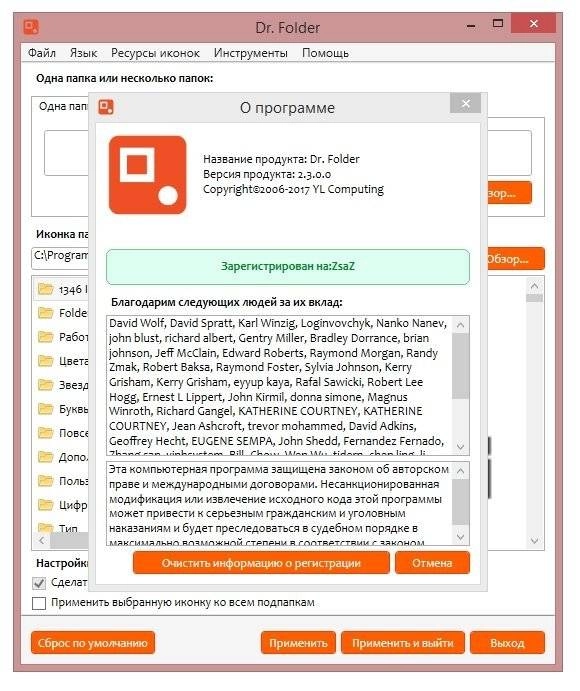Click license text scroll up arrow
The width and height of the screenshot is (580, 691).
[461, 471]
